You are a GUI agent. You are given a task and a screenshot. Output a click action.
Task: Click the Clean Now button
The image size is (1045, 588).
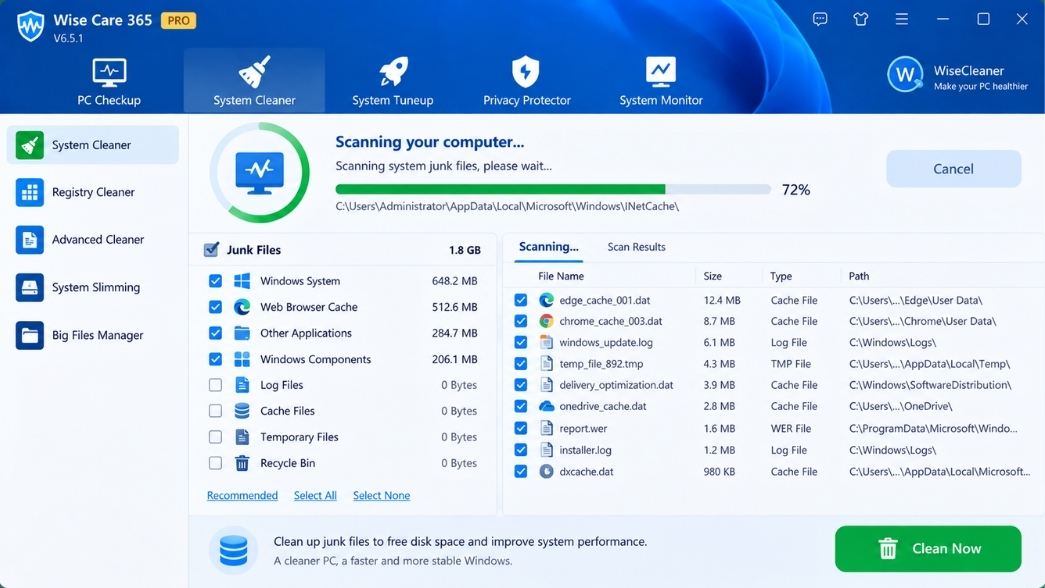[928, 549]
